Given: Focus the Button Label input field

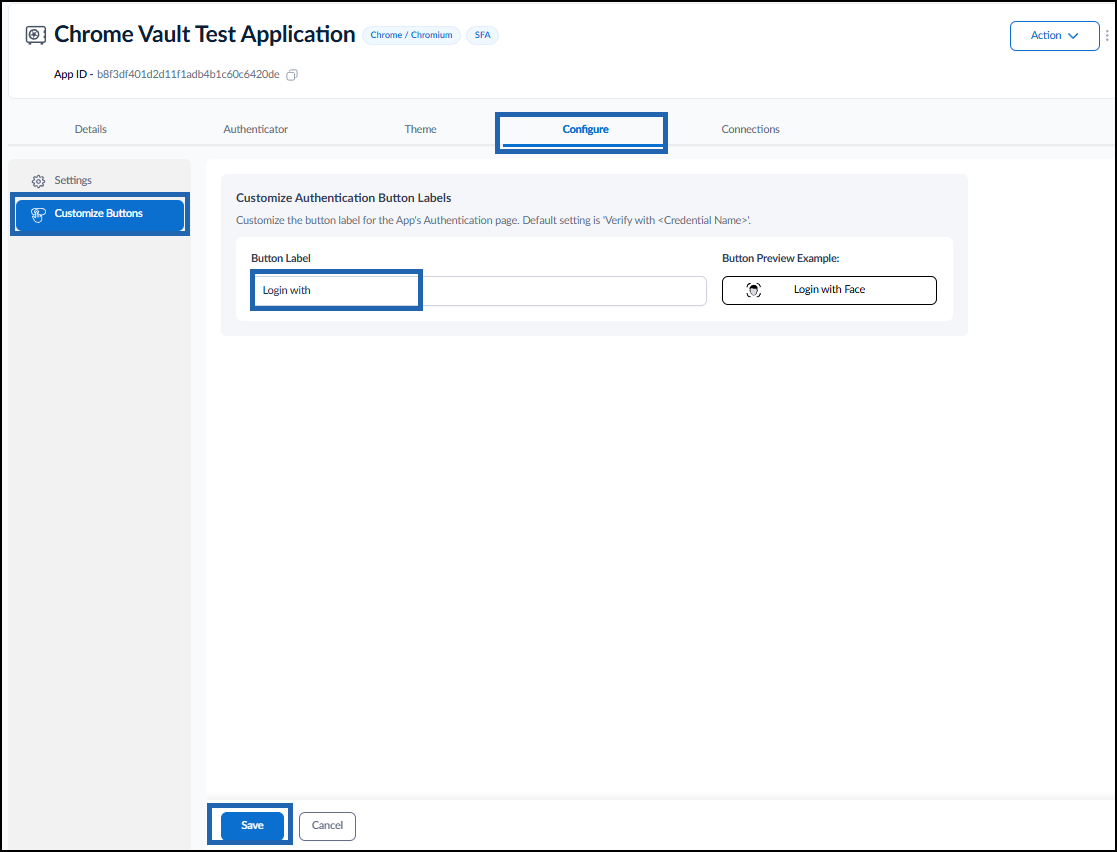Looking at the screenshot, I should [x=479, y=291].
